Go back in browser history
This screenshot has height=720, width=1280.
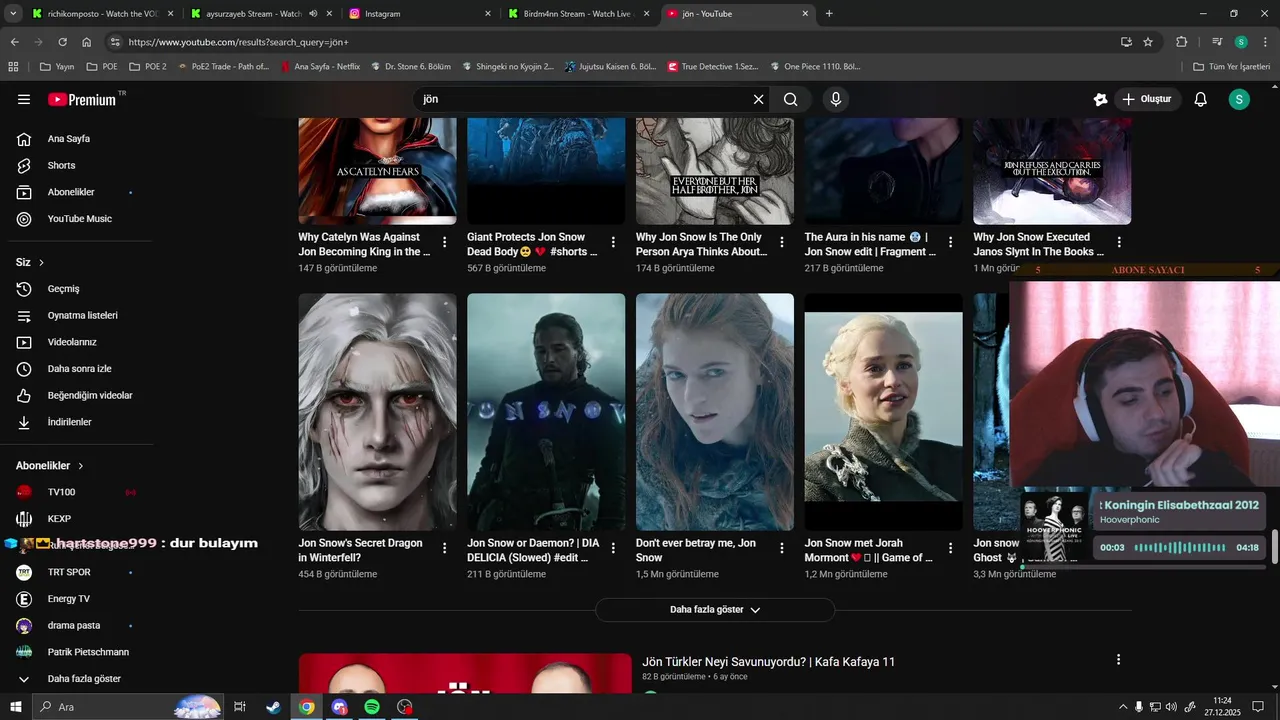14,42
